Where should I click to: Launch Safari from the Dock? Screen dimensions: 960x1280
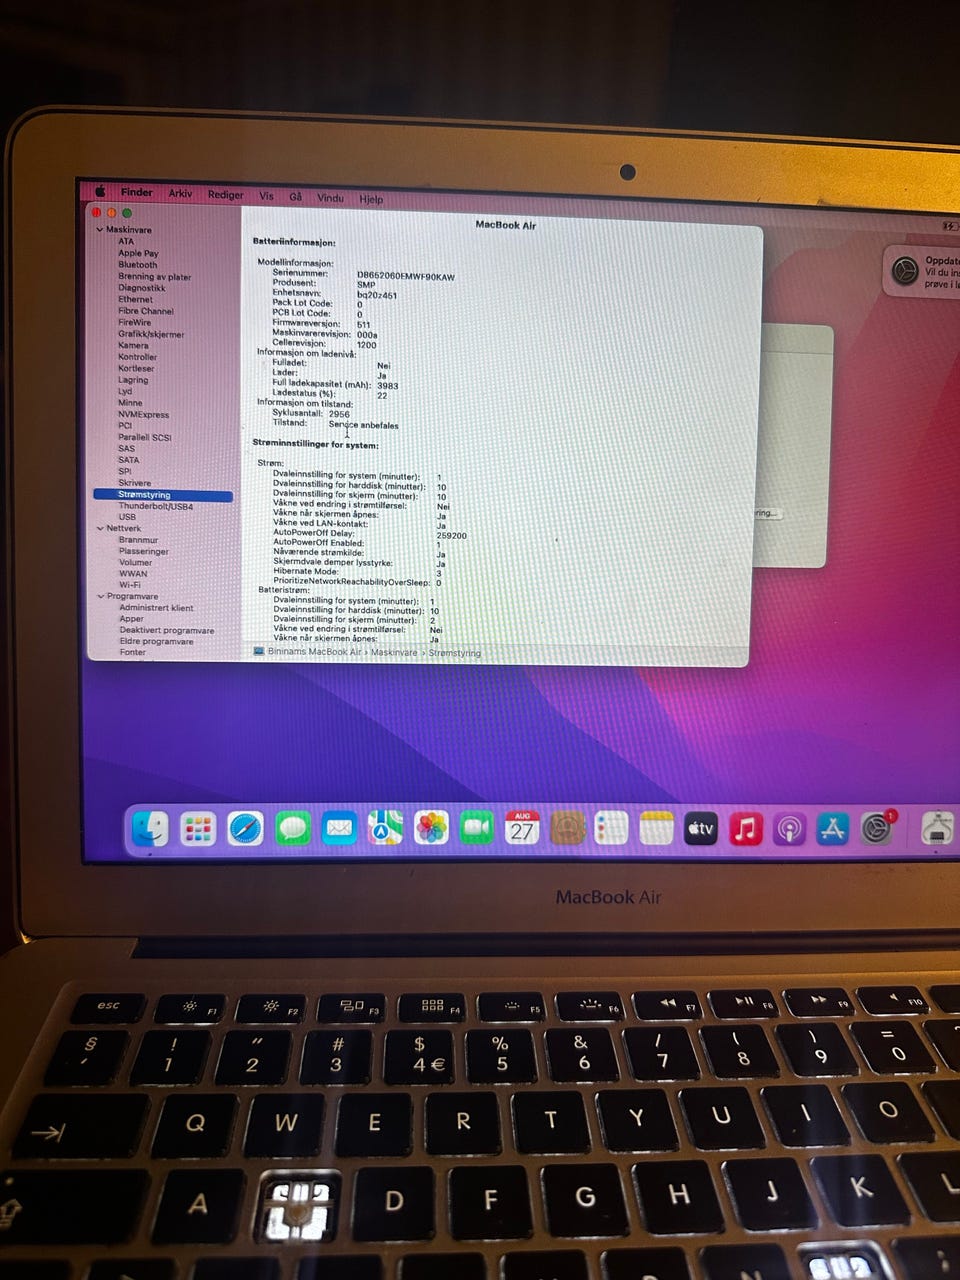pos(245,829)
